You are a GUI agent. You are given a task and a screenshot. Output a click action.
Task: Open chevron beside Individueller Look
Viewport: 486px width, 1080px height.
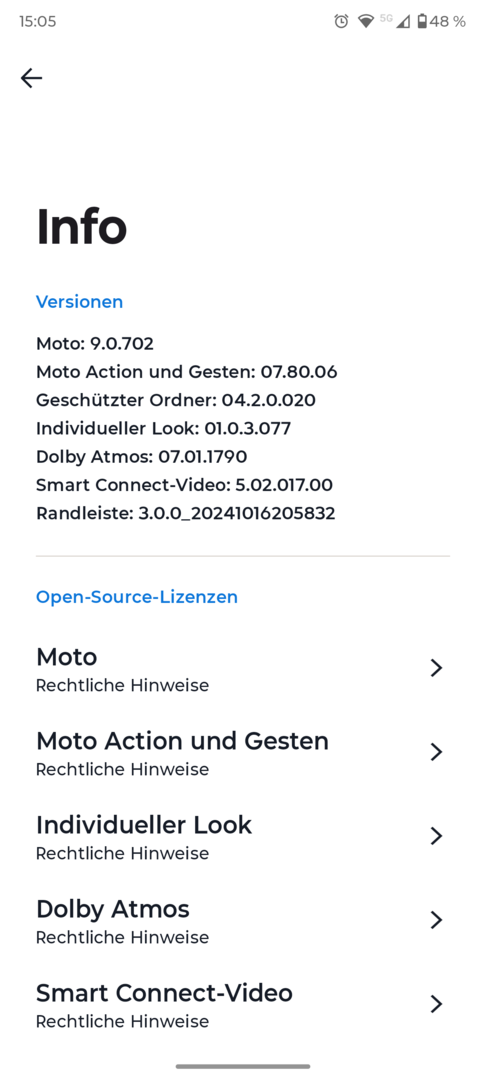436,835
